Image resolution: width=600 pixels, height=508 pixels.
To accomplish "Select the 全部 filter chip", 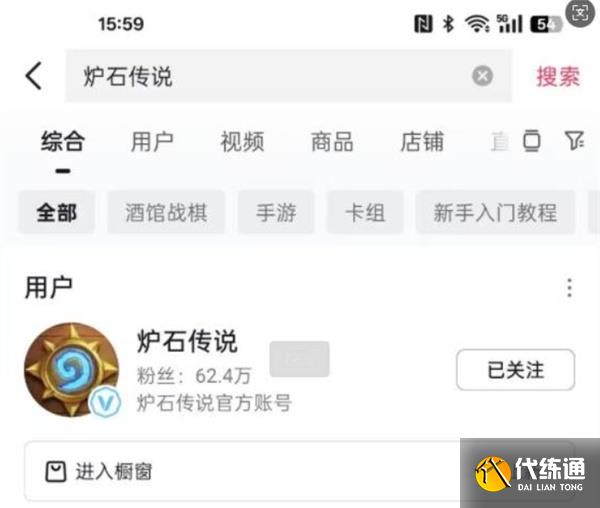I will click(57, 212).
